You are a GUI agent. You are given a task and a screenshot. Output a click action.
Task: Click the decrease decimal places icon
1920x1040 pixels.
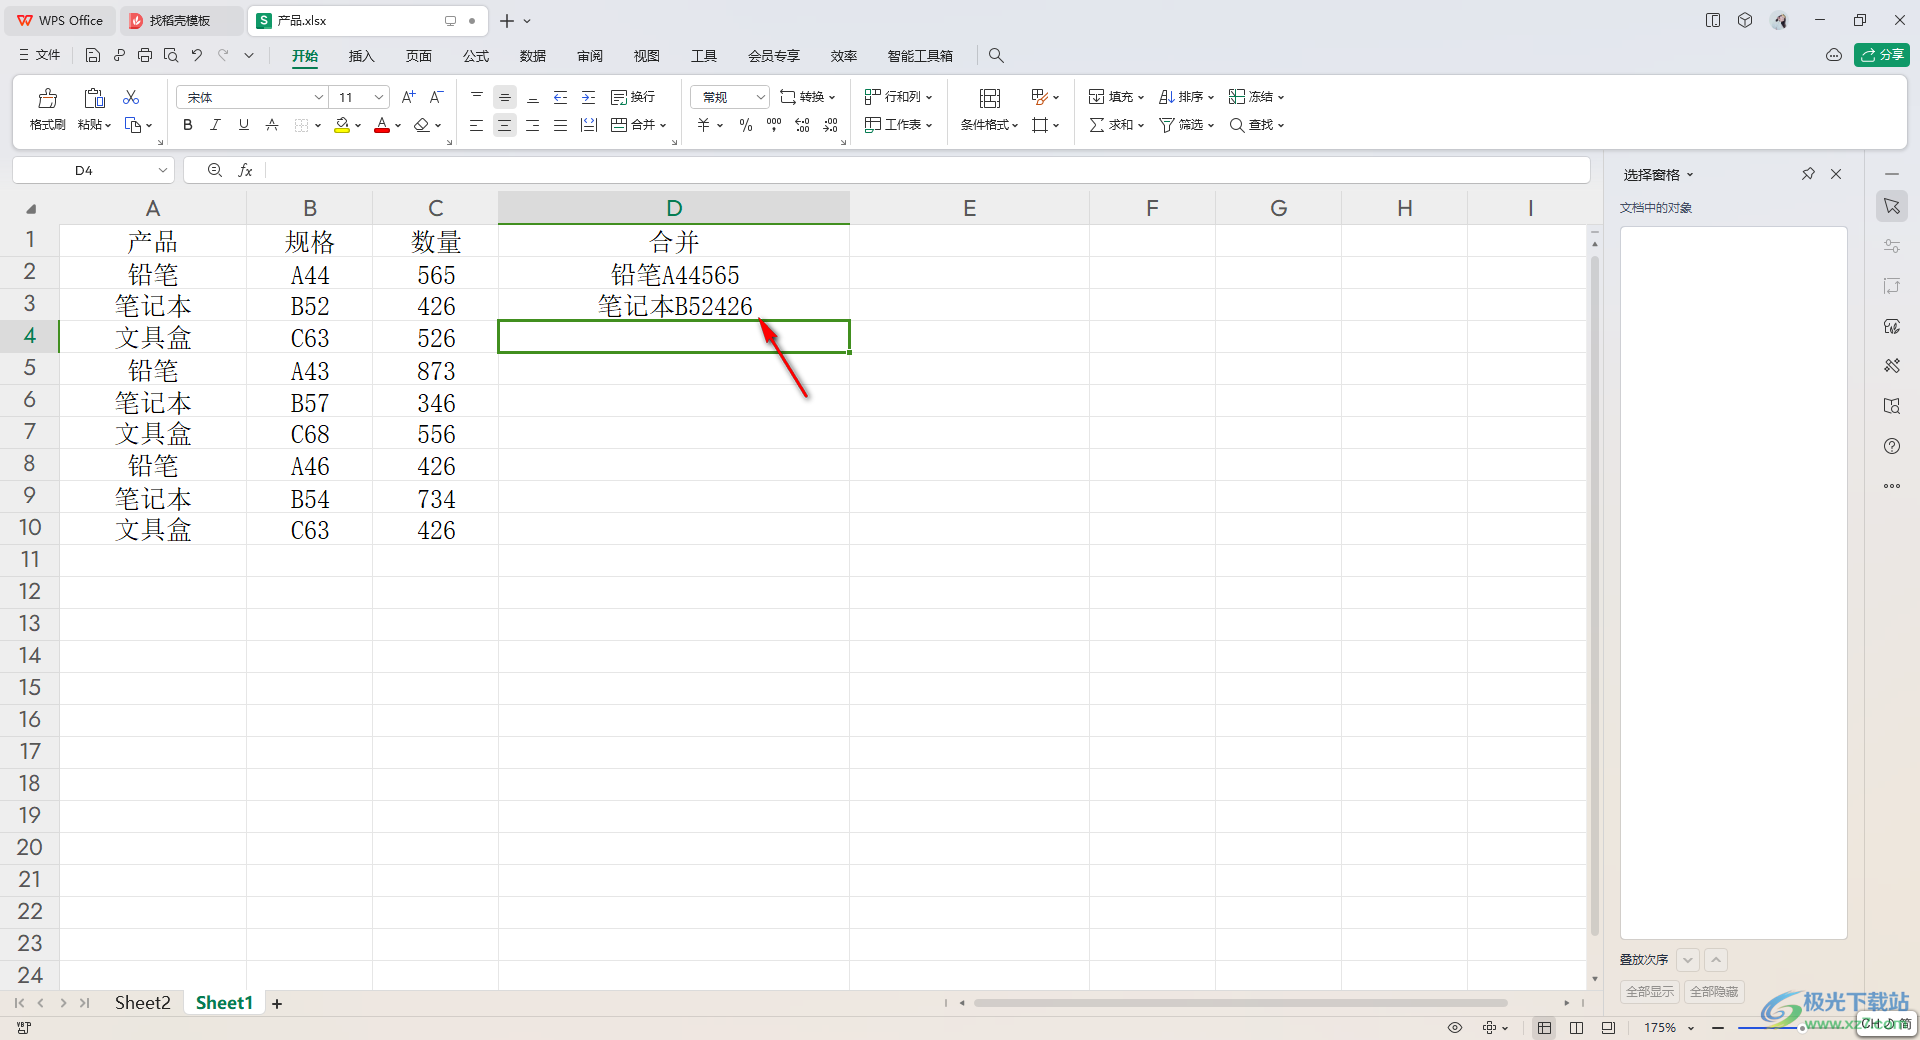(x=830, y=125)
